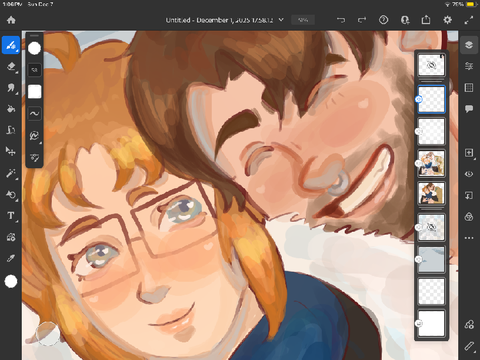Open the Comments panel
This screenshot has width=480, height=360.
click(x=469, y=109)
